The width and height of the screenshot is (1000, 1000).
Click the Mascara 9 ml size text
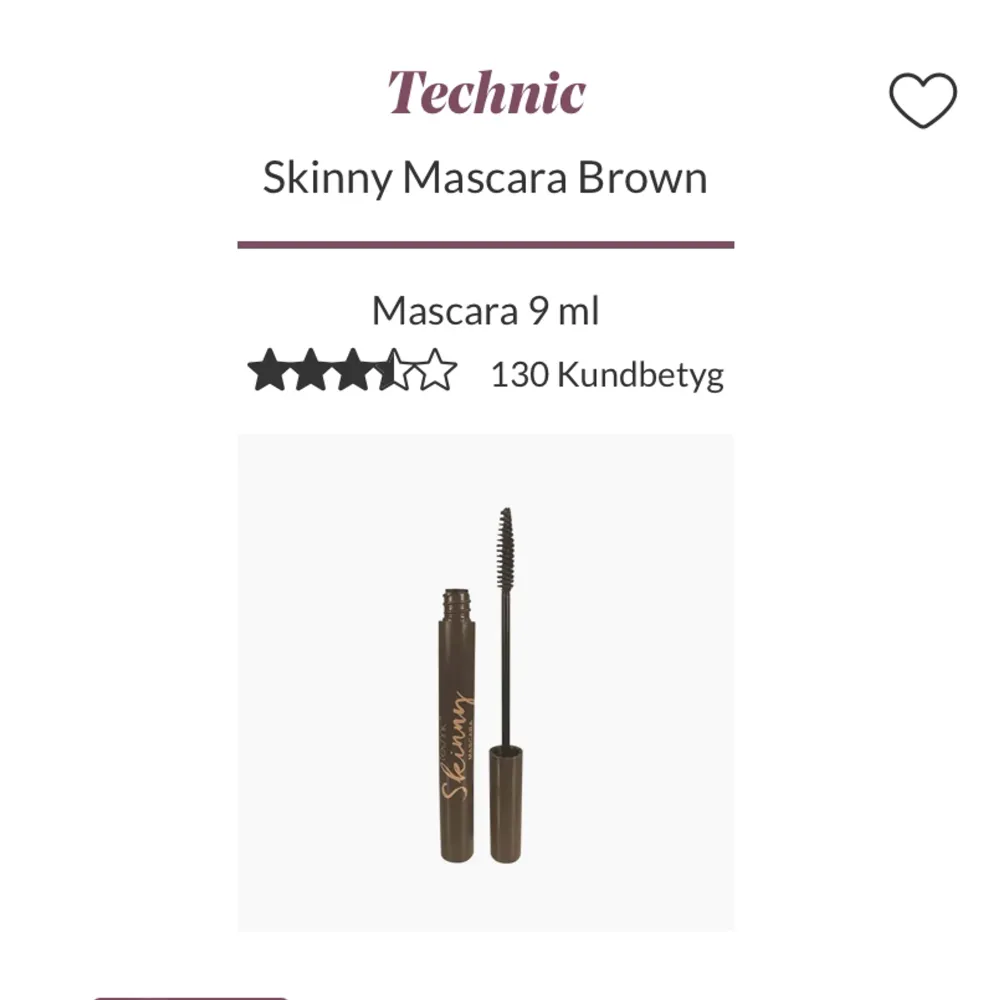[x=485, y=311]
